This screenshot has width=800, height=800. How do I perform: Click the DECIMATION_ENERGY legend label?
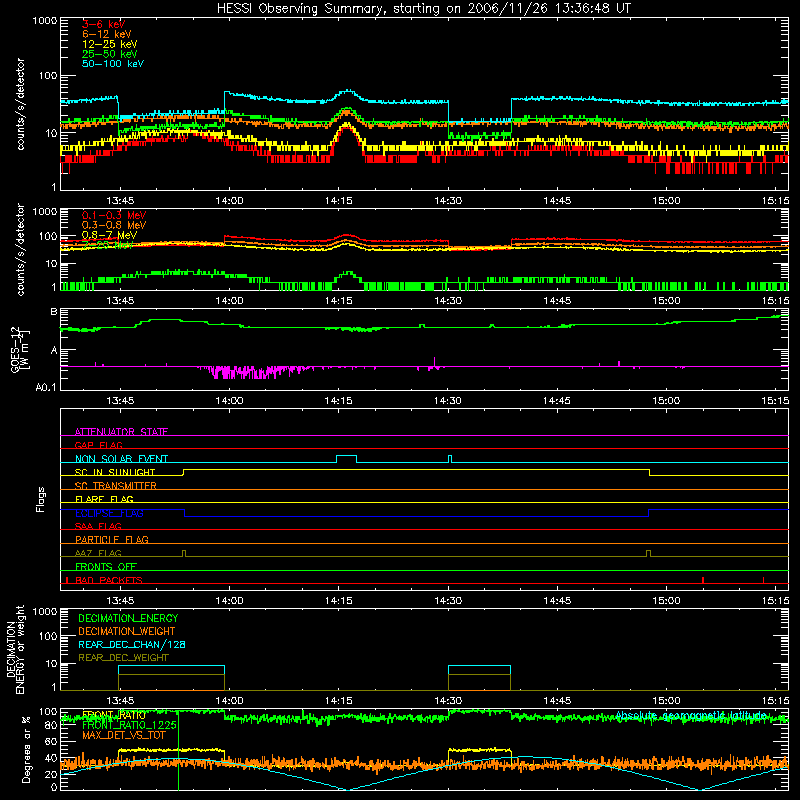click(x=128, y=618)
